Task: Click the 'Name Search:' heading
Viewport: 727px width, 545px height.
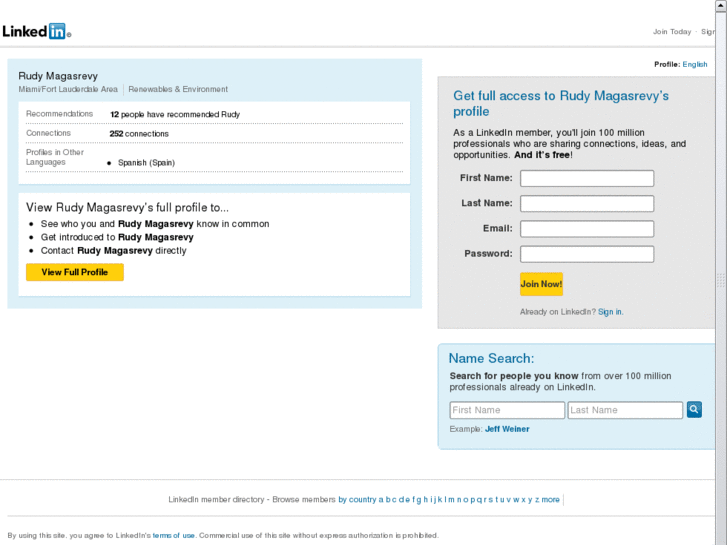Action: pos(491,358)
